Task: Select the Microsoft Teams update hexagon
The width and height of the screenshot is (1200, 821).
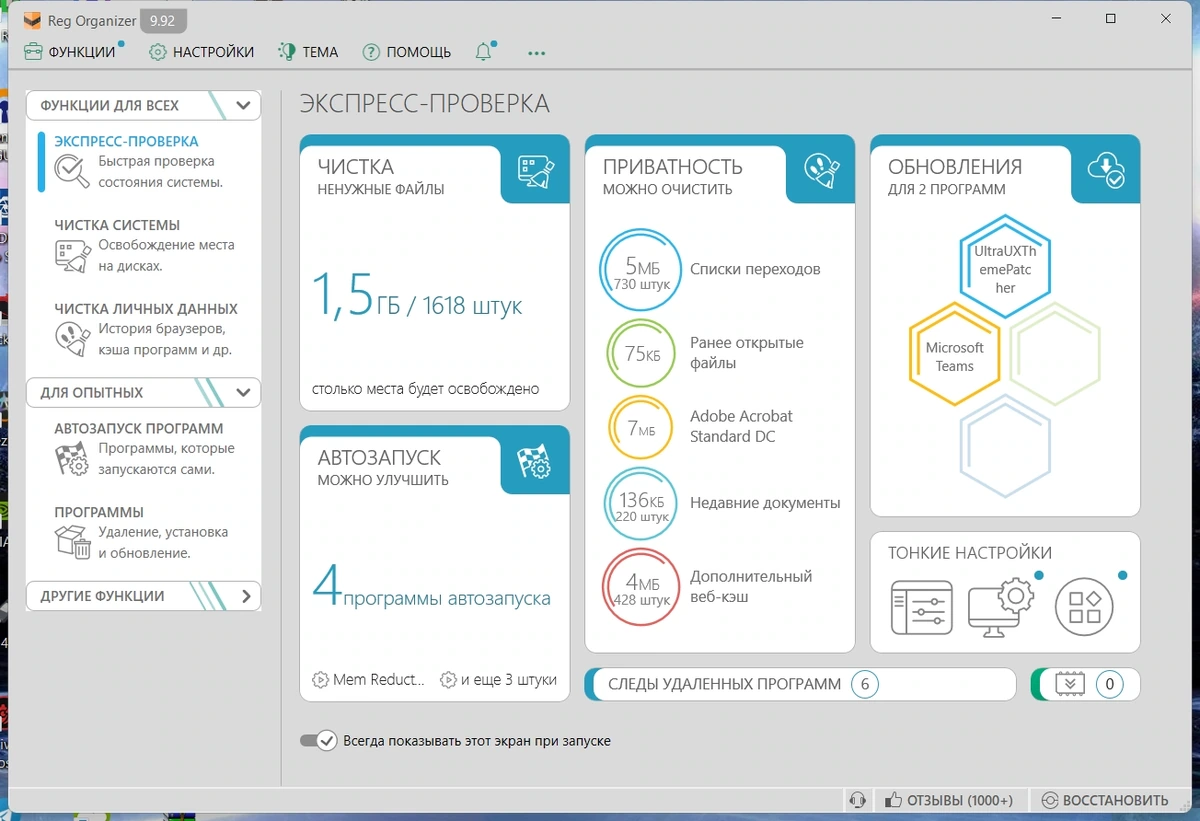Action: (x=954, y=357)
